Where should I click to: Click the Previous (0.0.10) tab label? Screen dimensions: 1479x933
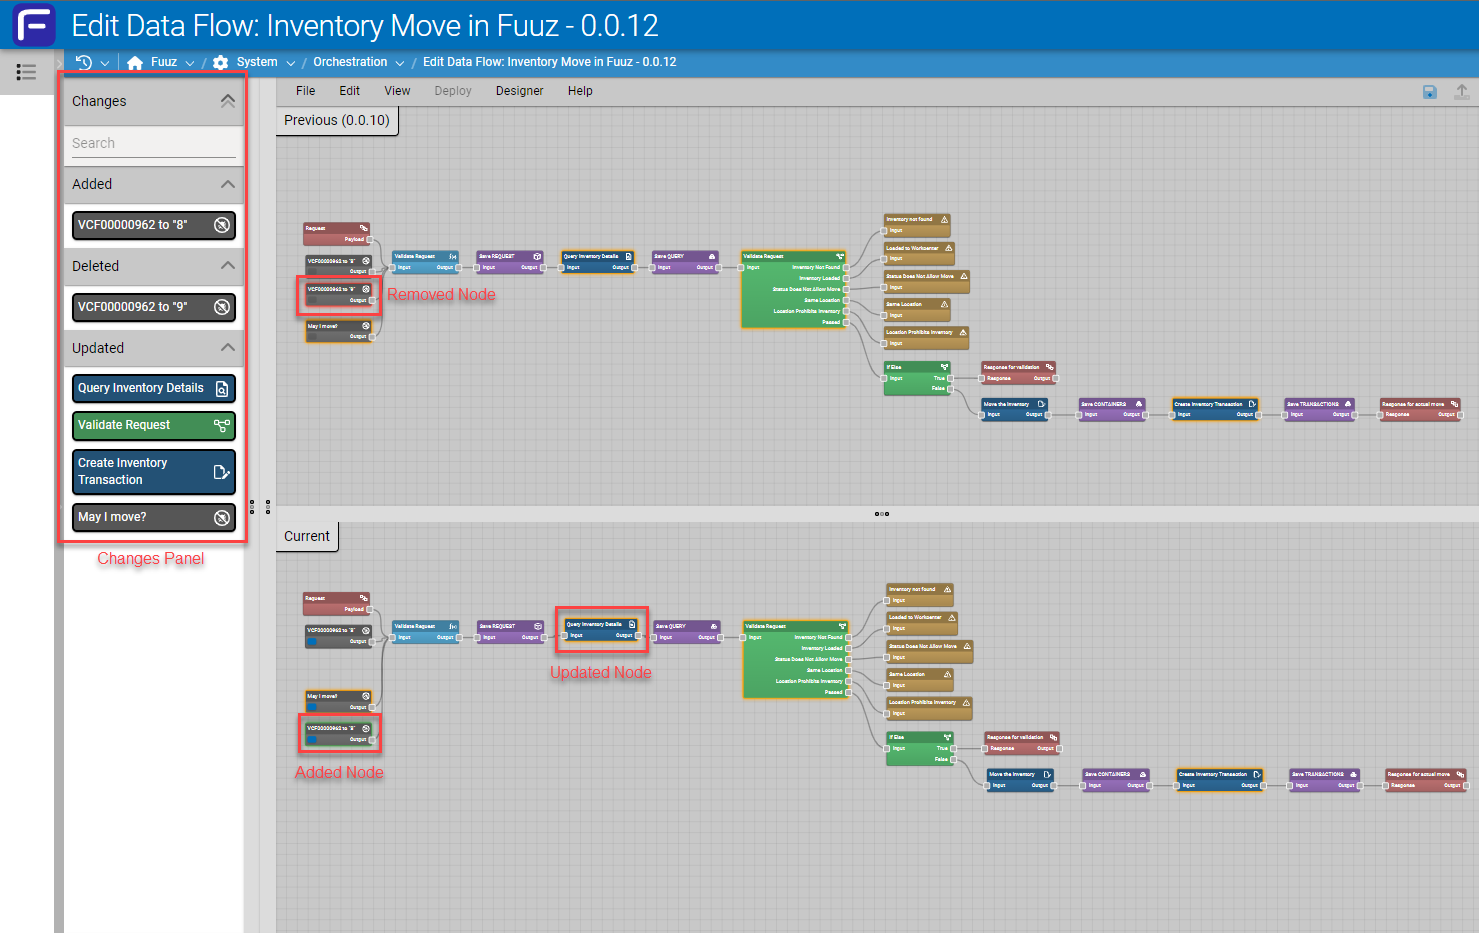pyautogui.click(x=337, y=120)
